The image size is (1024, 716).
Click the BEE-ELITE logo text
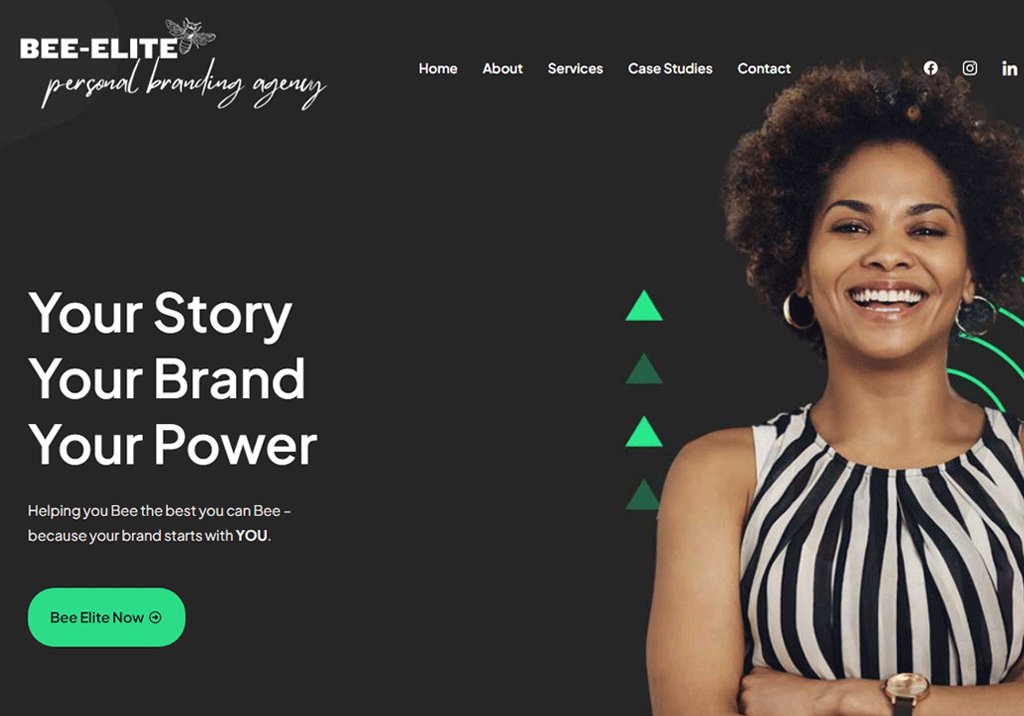99,48
